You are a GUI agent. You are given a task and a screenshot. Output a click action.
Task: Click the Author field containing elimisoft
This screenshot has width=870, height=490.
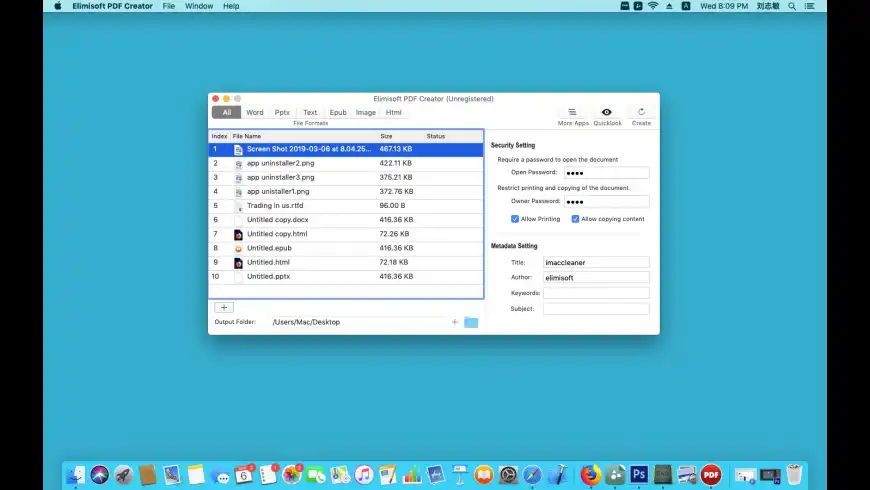(596, 277)
